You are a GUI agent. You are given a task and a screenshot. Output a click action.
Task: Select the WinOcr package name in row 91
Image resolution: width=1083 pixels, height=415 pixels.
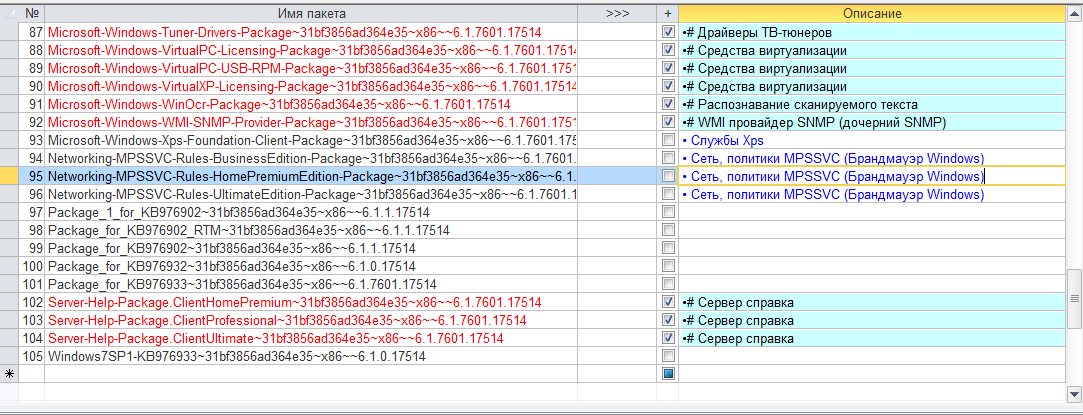click(279, 105)
